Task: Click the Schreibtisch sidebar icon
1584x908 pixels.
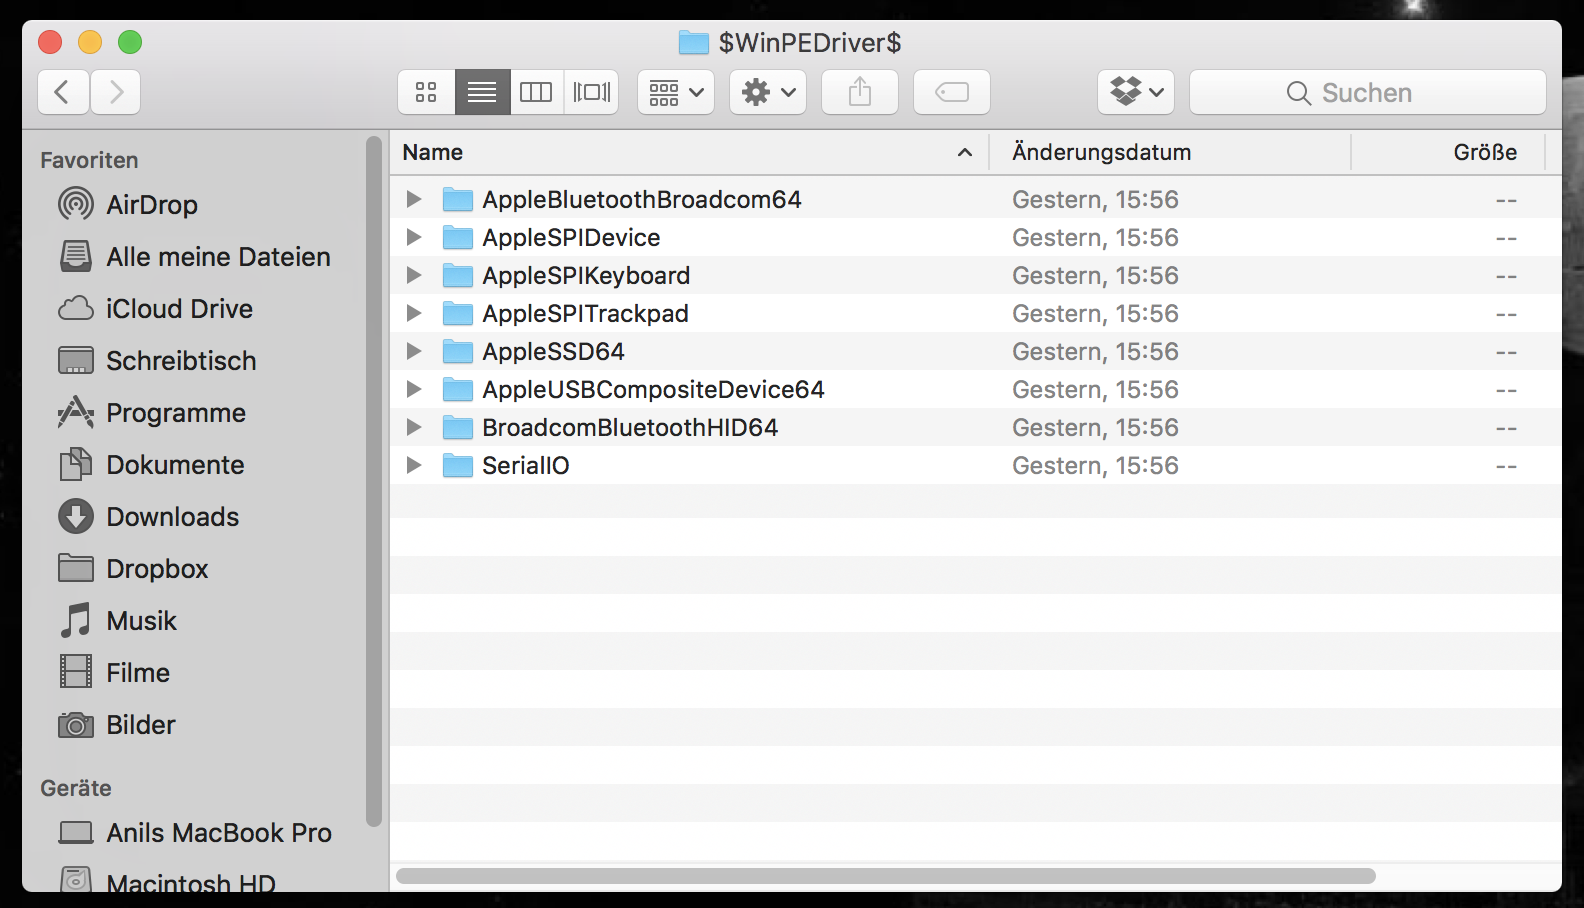Action: coord(76,360)
